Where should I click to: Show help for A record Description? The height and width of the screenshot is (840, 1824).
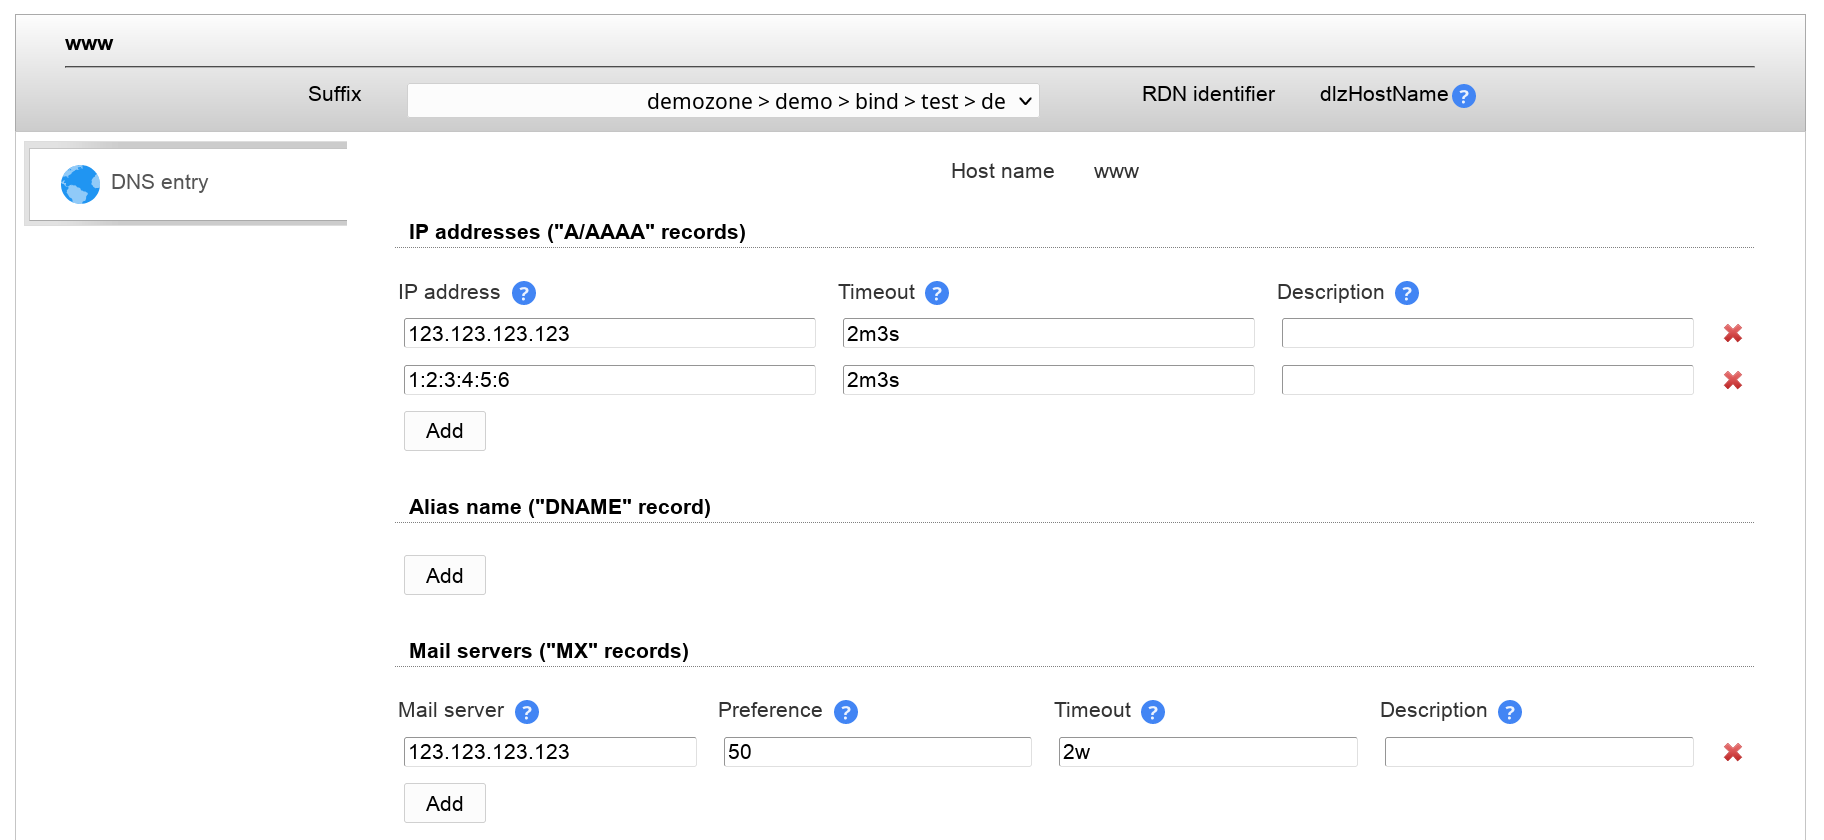[x=1406, y=293]
